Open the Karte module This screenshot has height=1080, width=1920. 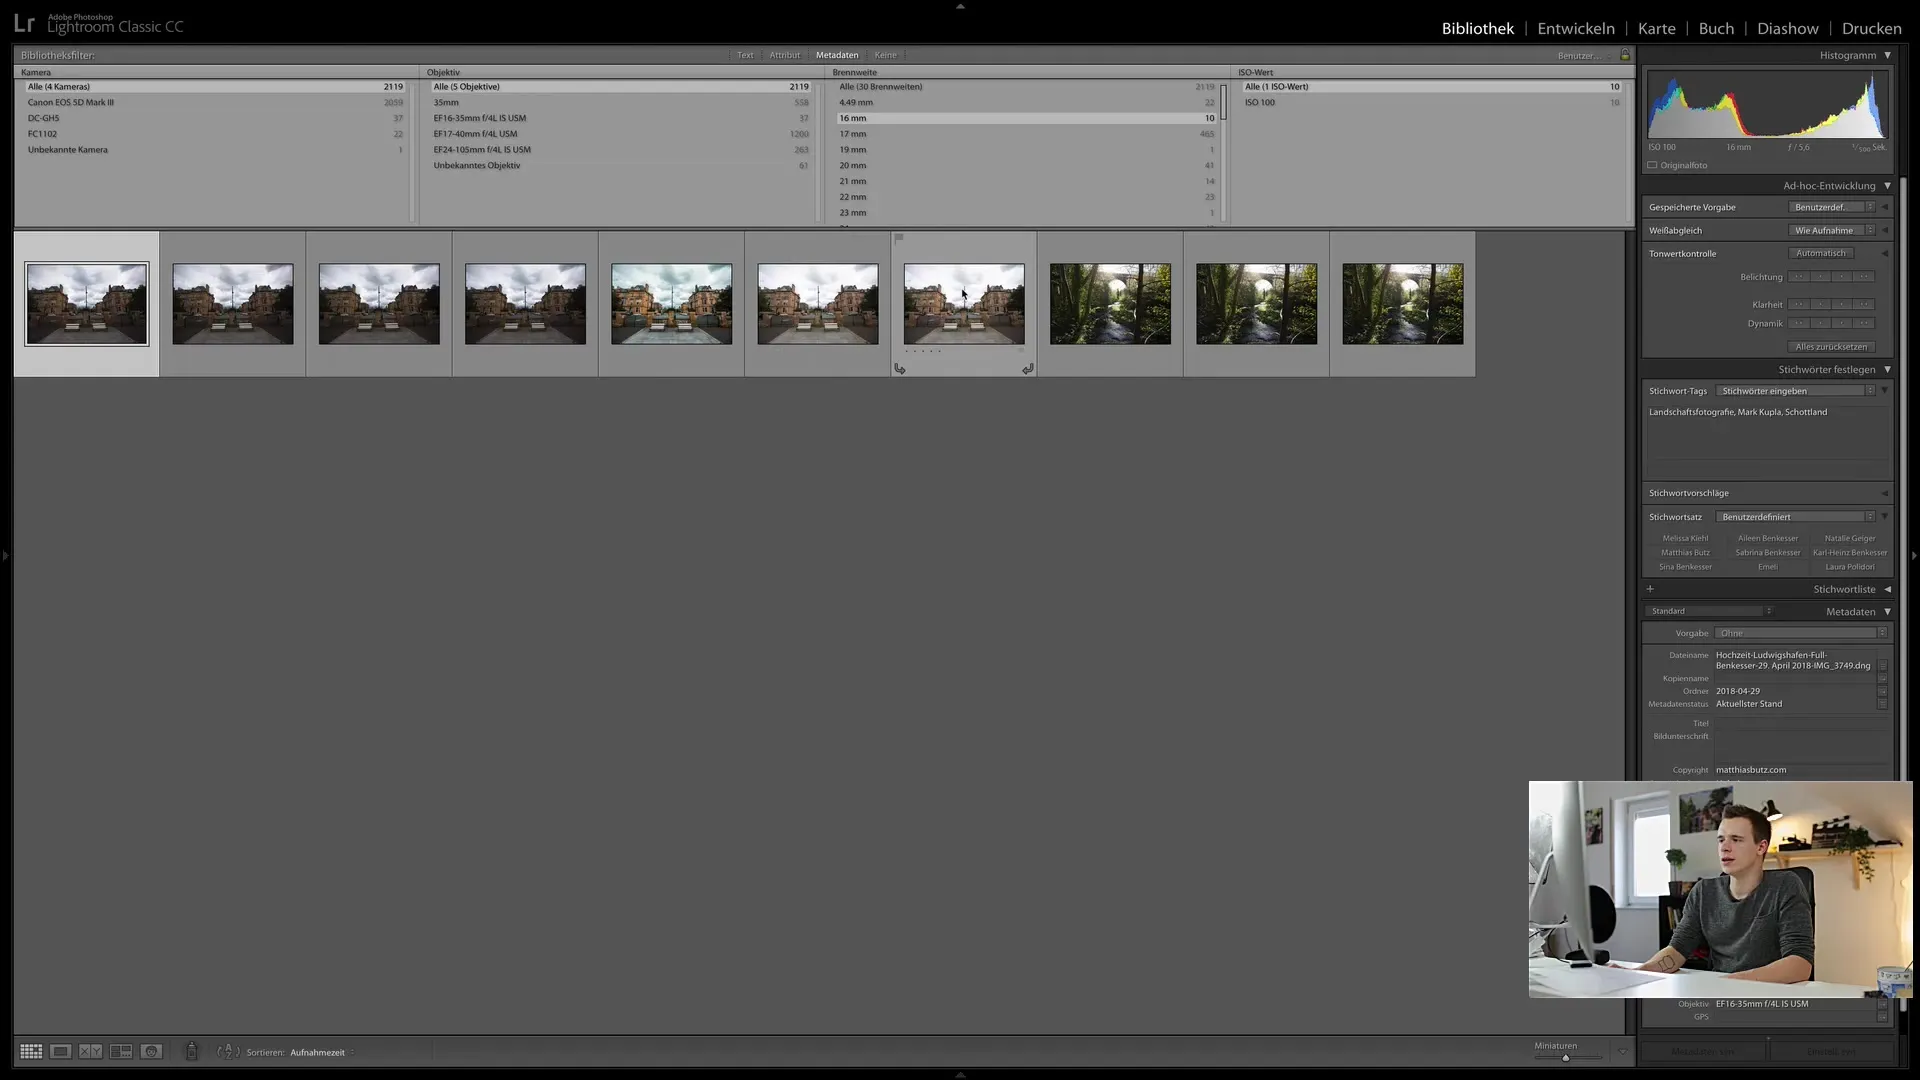[x=1657, y=29]
